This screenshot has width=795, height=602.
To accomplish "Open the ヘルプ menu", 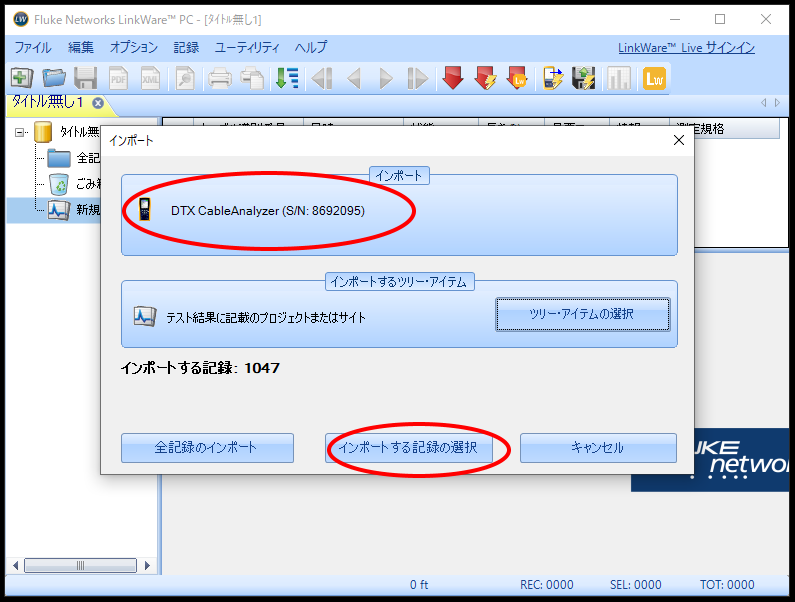I will [x=311, y=48].
